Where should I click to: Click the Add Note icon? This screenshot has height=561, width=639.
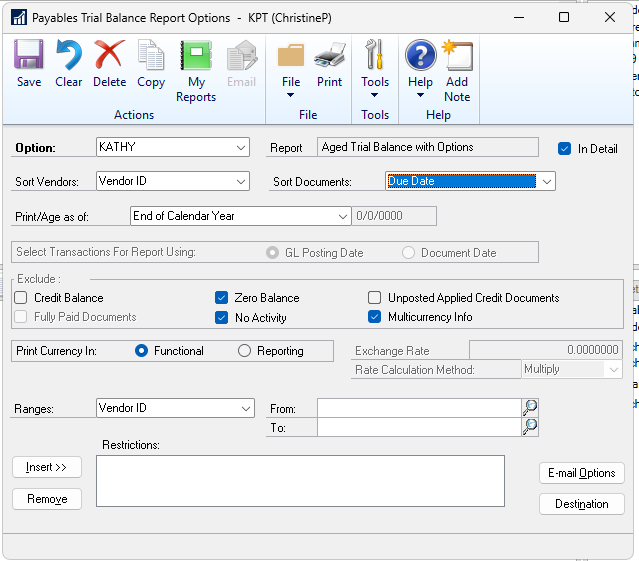coord(457,55)
